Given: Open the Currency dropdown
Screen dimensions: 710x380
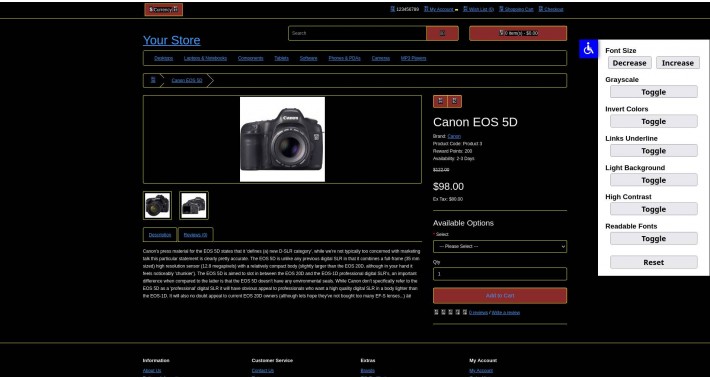Looking at the screenshot, I should click(x=163, y=10).
